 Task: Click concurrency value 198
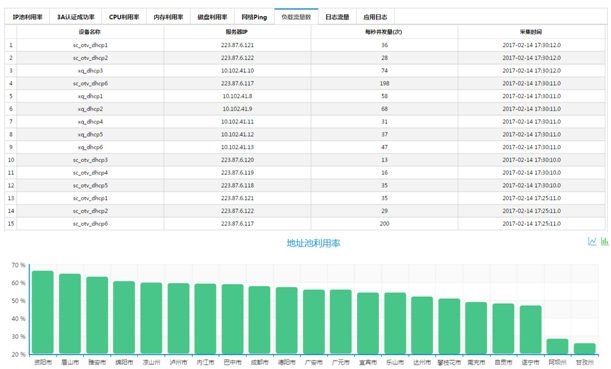[385, 83]
